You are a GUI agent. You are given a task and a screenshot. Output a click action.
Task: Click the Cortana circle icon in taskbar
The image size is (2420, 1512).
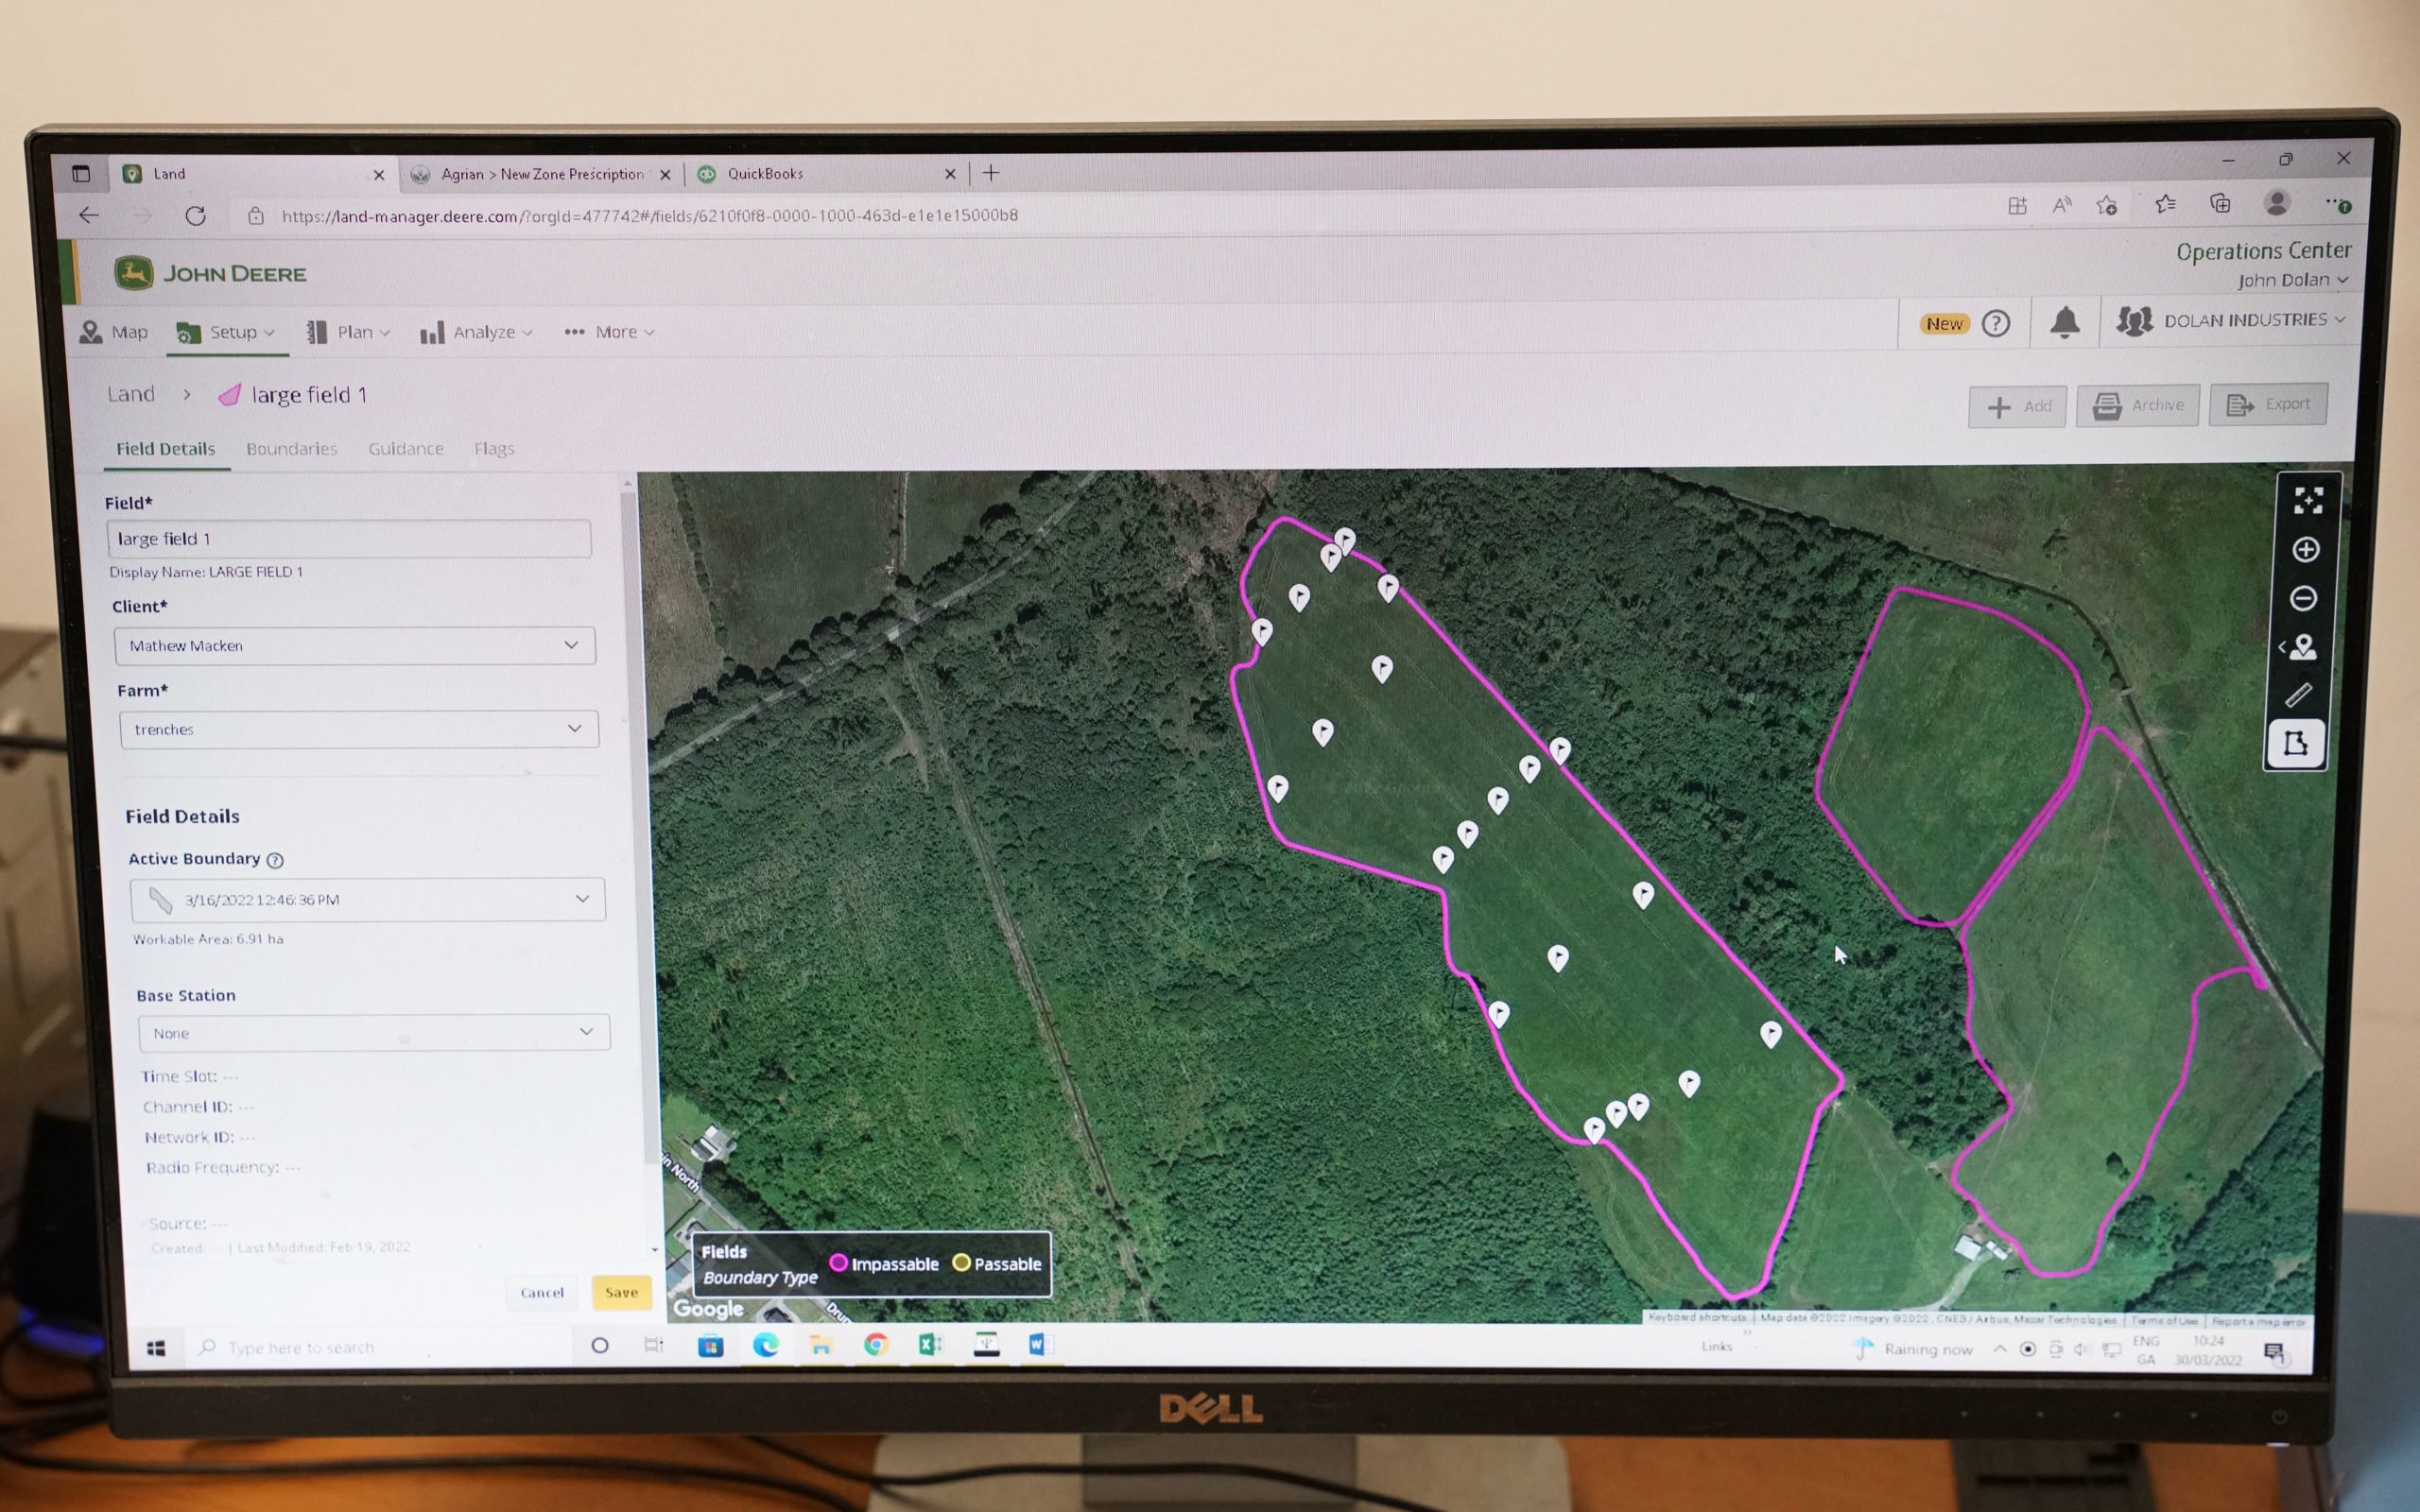600,1346
